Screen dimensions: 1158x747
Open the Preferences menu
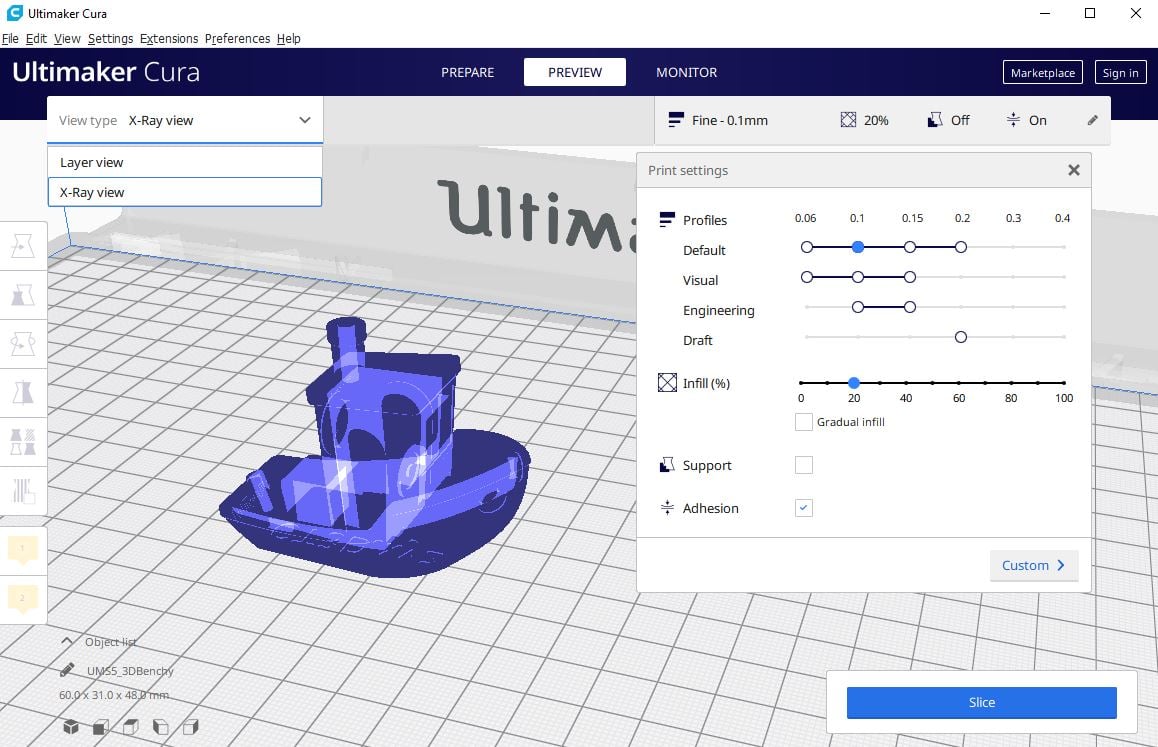[x=238, y=38]
